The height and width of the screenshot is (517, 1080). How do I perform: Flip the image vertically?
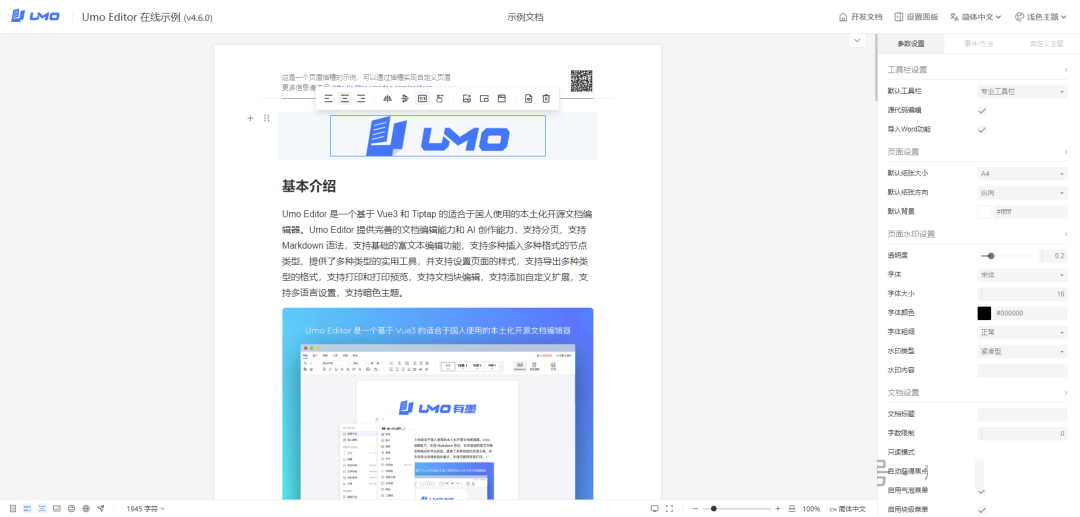404,98
